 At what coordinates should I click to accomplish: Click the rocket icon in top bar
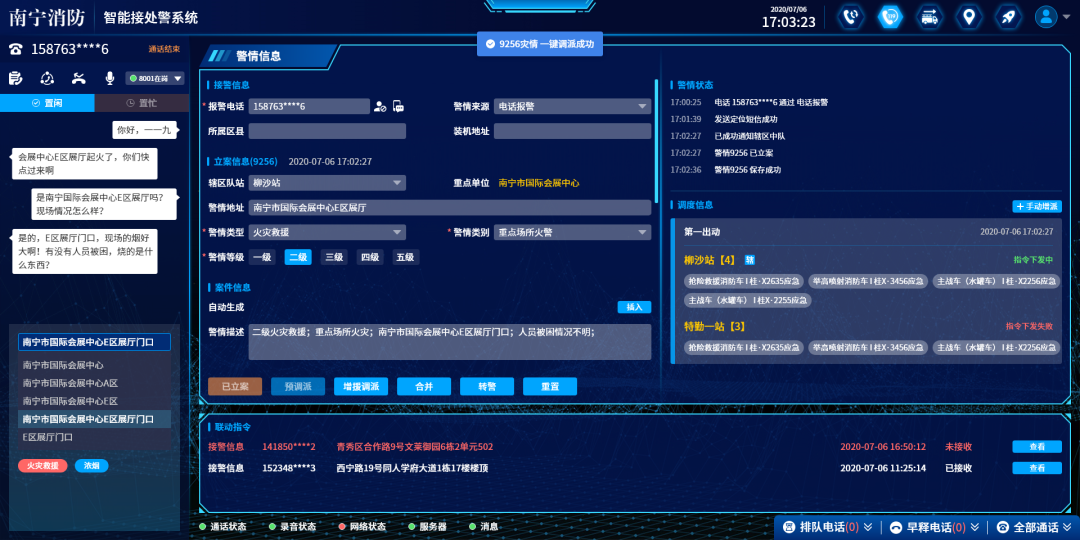pos(1008,17)
